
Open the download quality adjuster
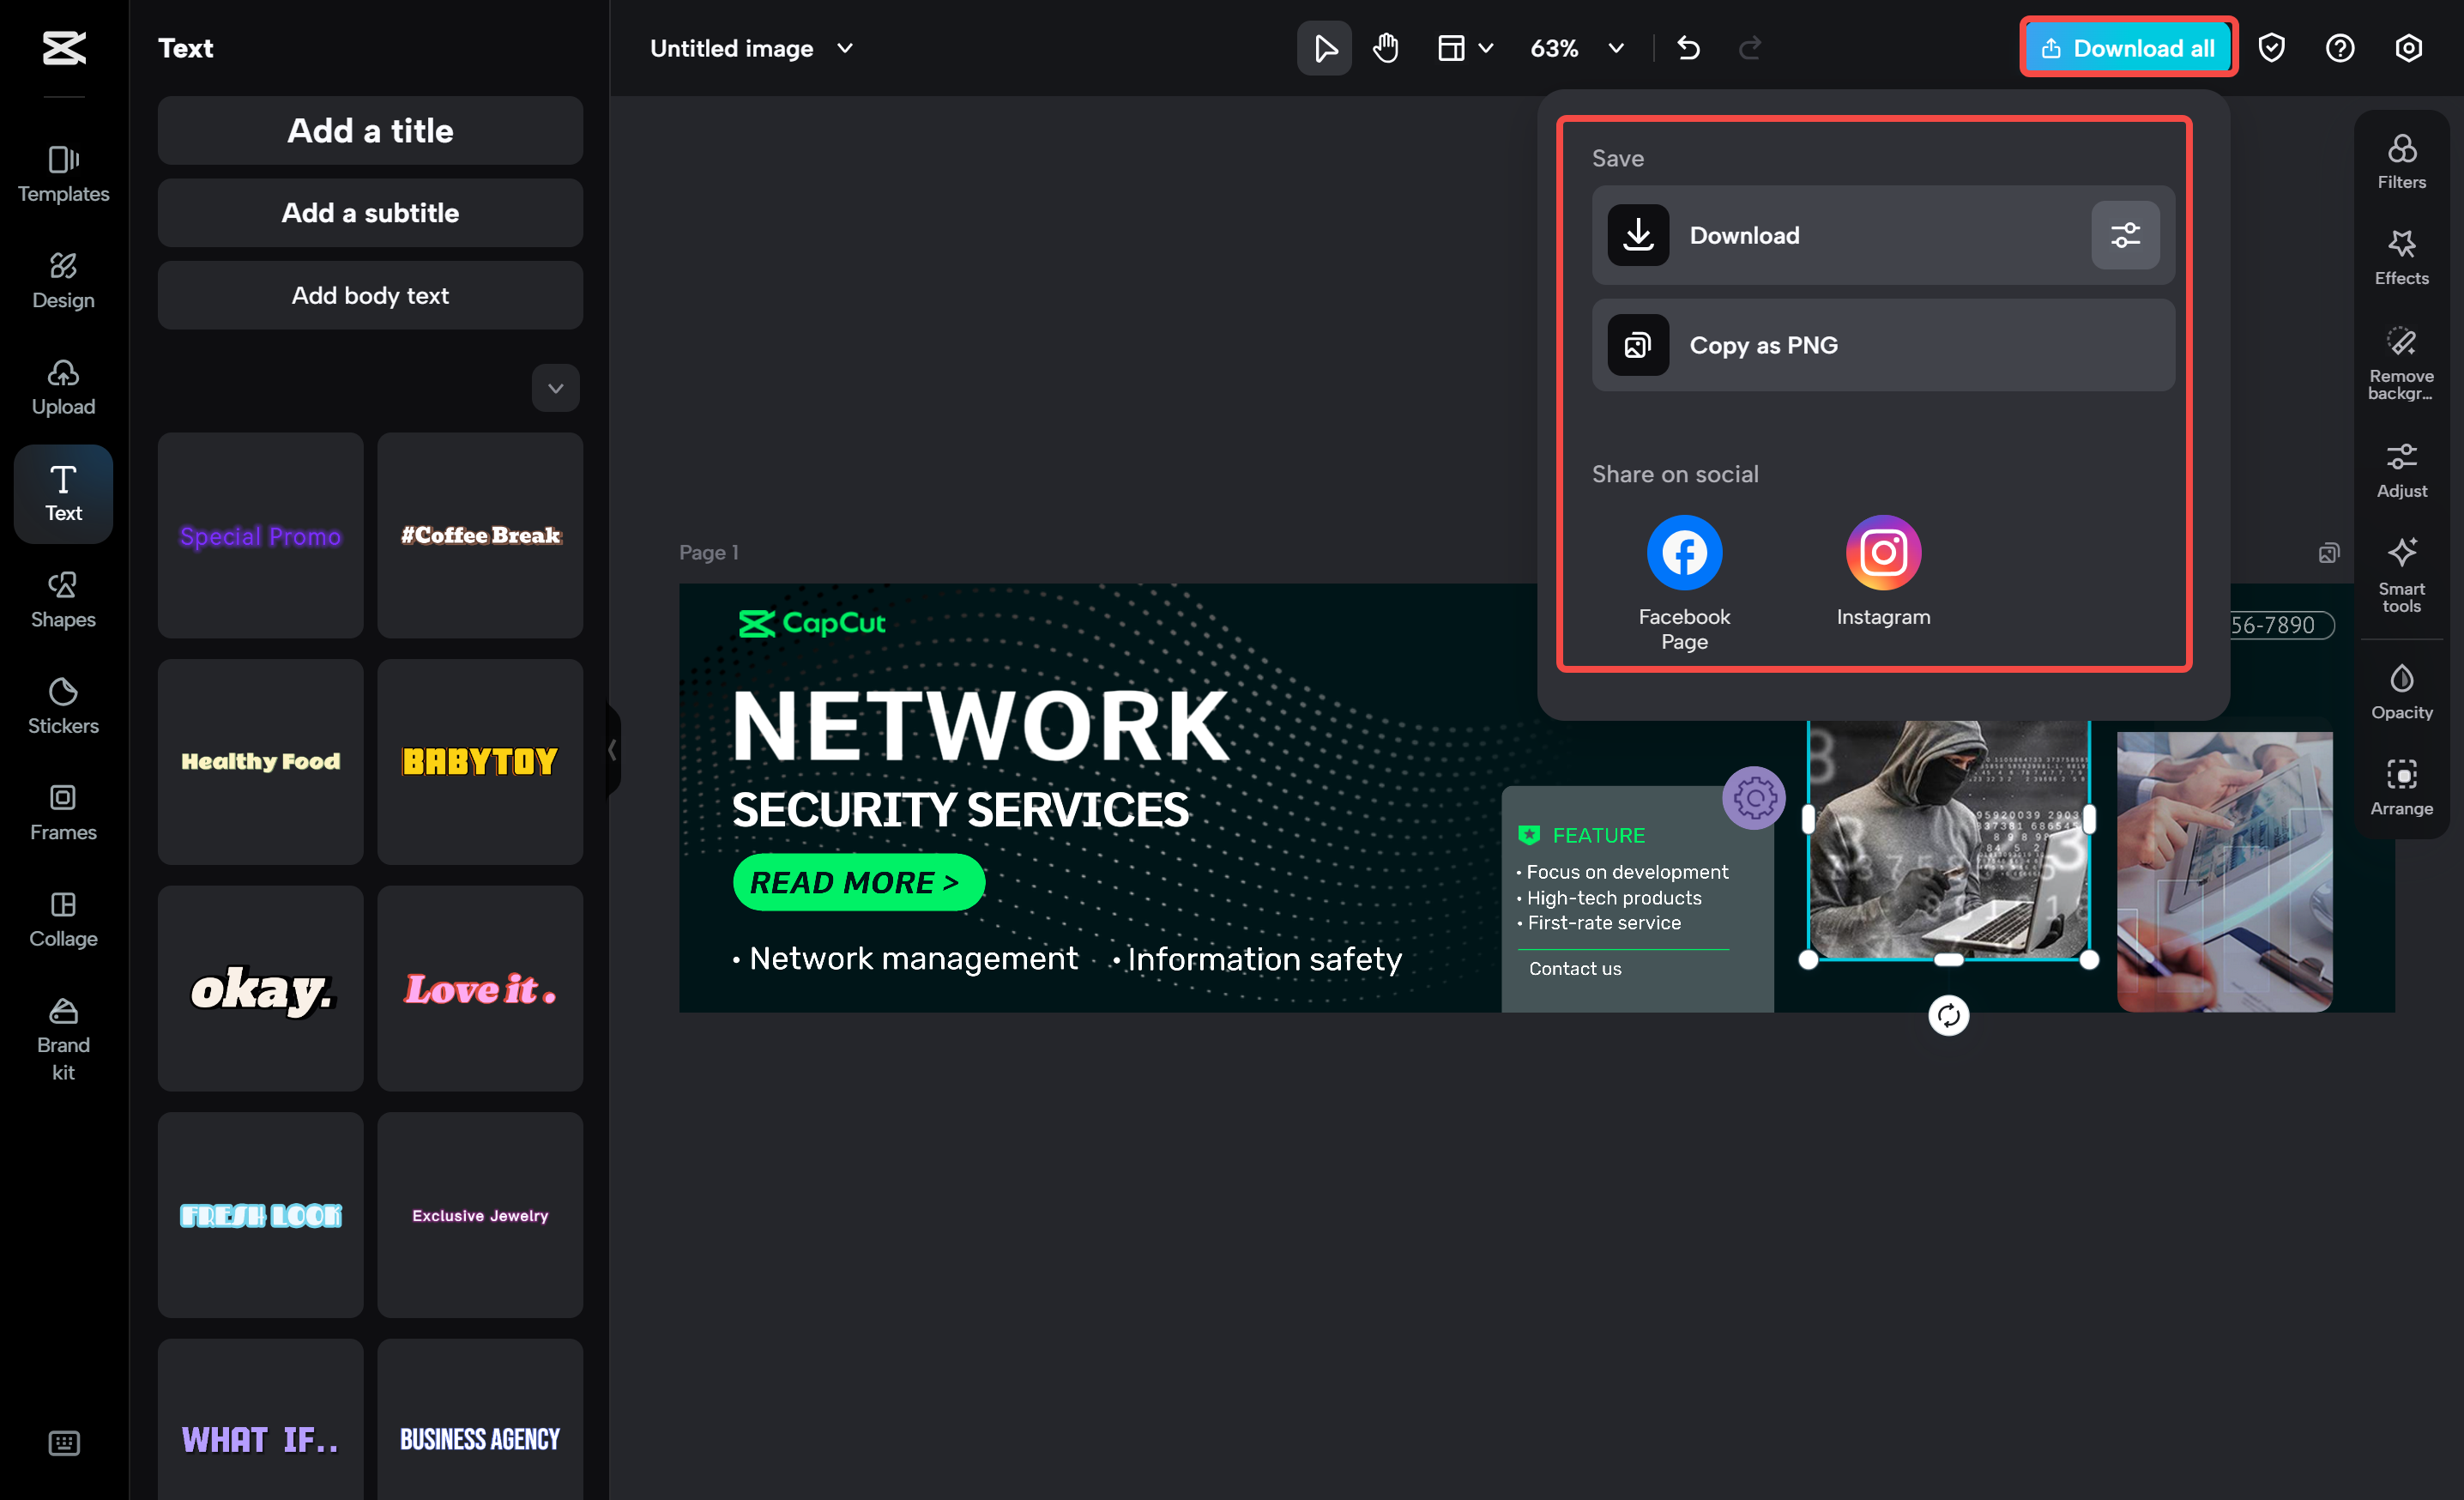pyautogui.click(x=2125, y=235)
